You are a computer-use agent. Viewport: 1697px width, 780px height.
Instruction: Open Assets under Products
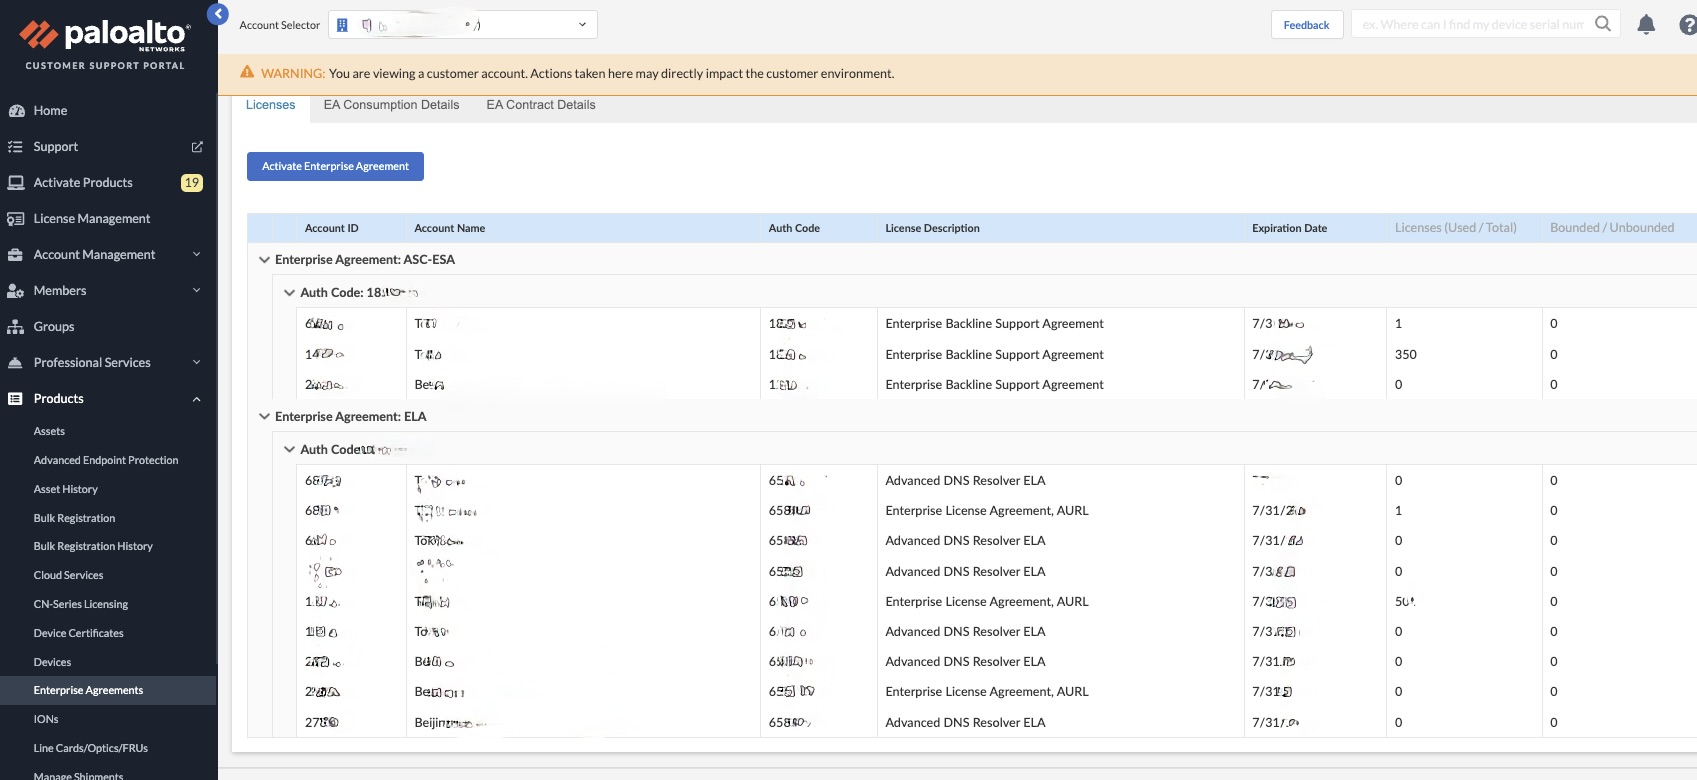pyautogui.click(x=49, y=432)
